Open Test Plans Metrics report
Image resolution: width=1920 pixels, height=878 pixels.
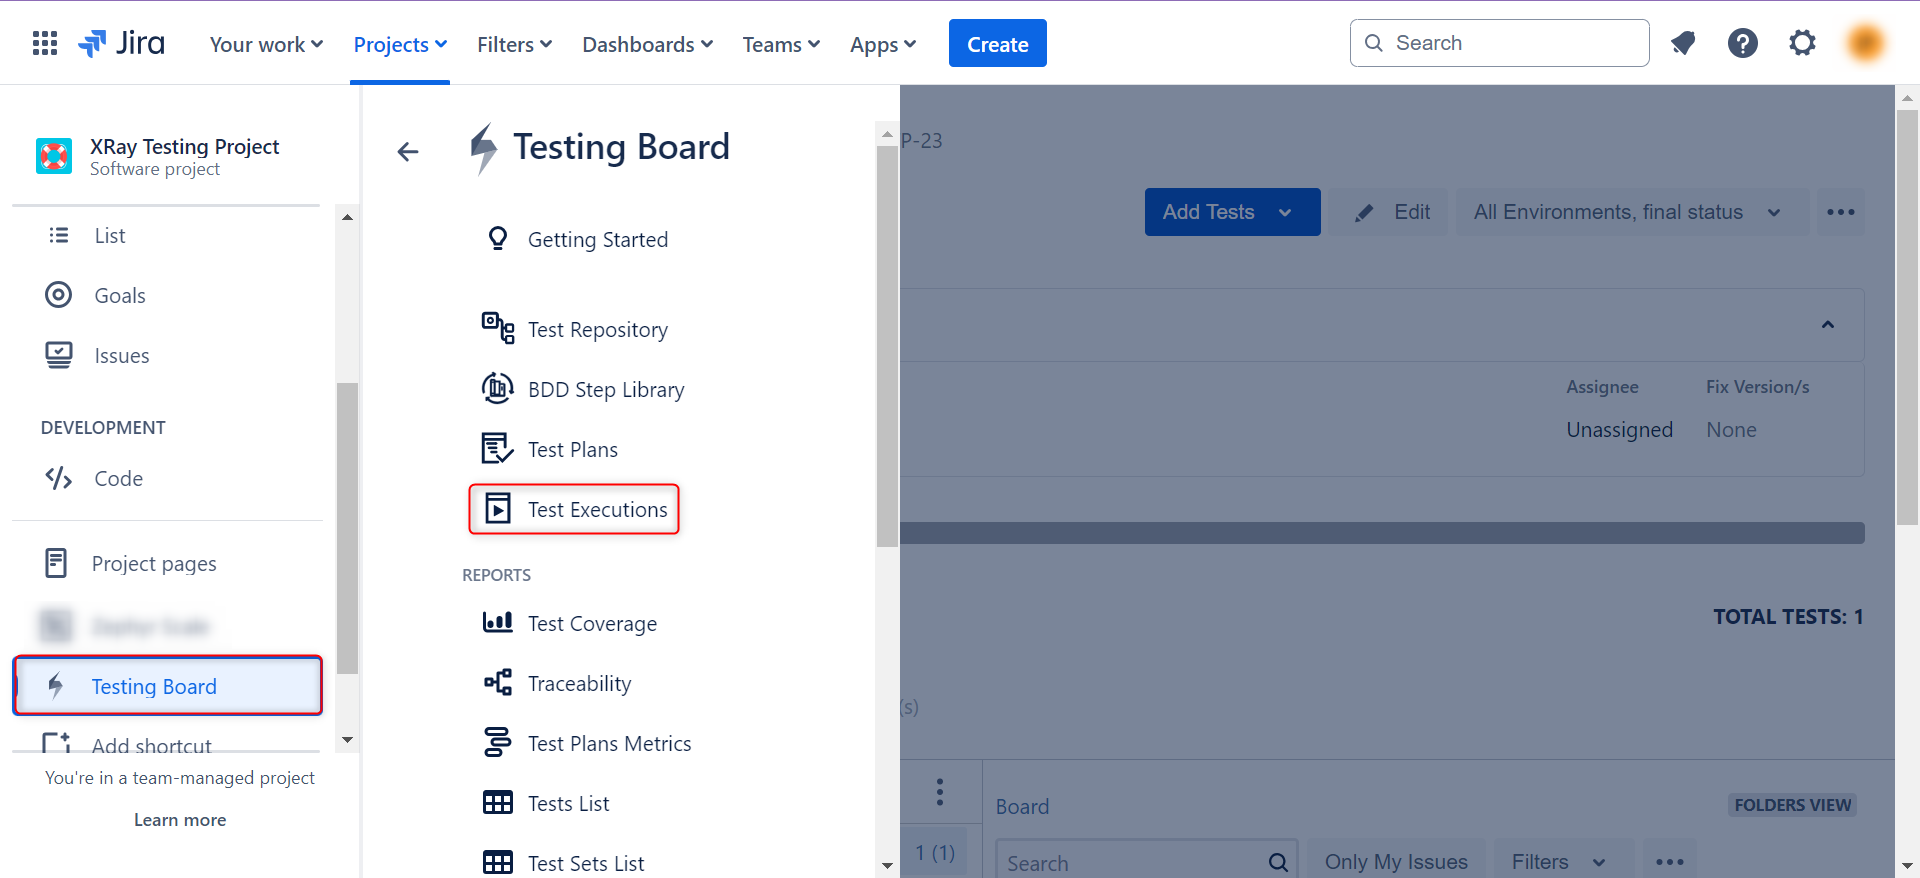[609, 744]
